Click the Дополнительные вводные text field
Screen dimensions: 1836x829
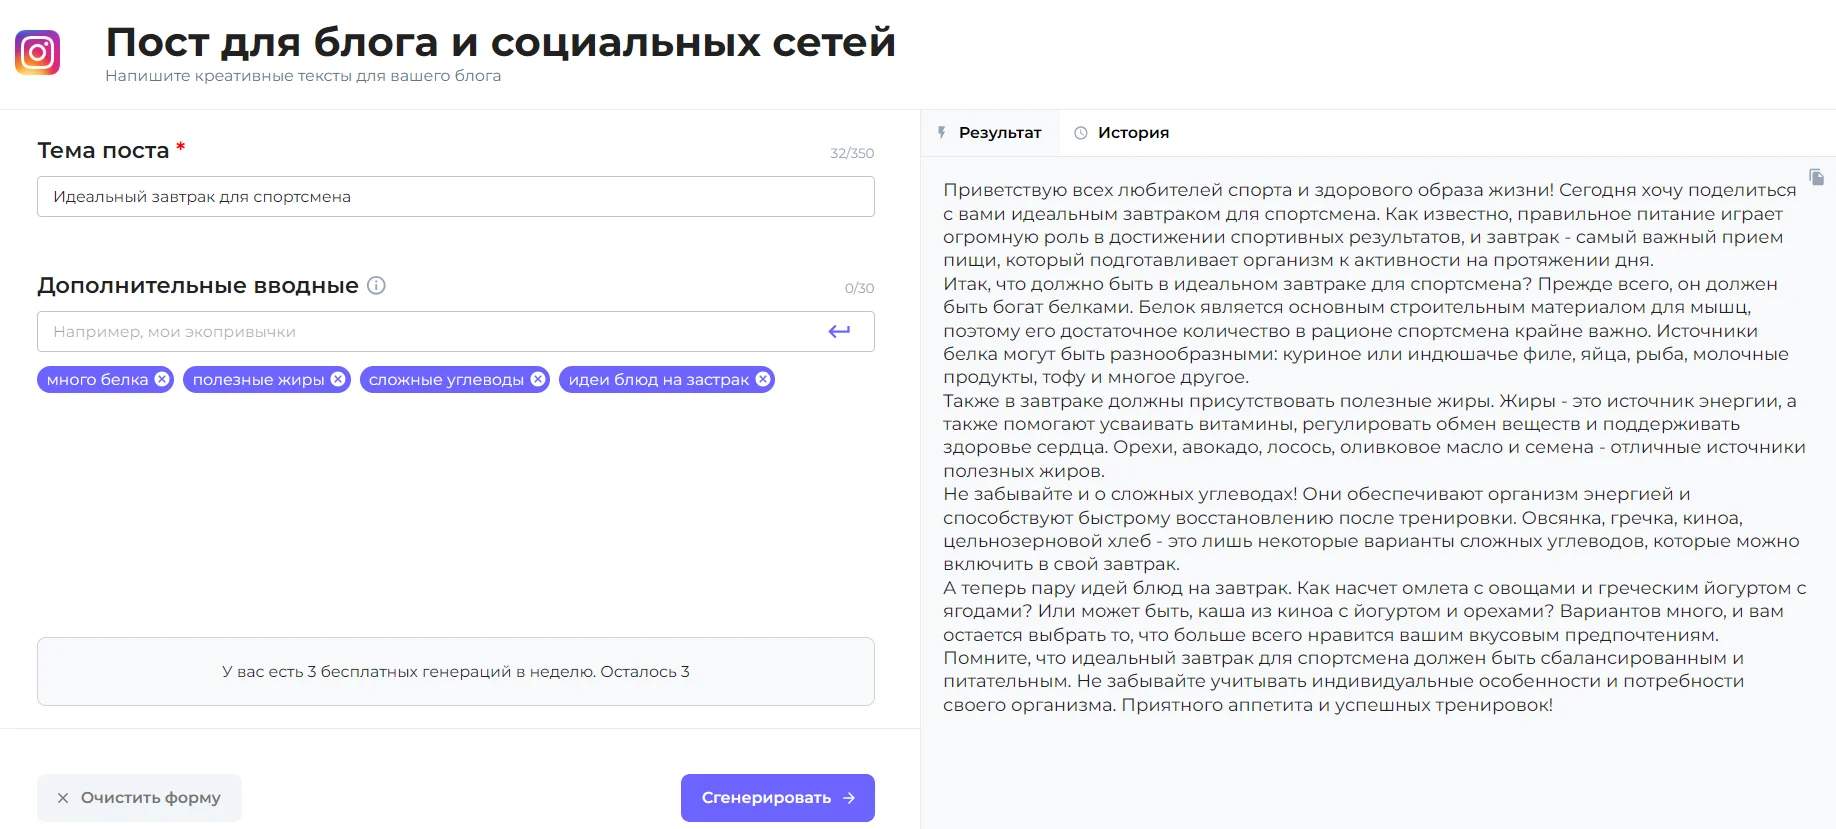click(x=430, y=332)
